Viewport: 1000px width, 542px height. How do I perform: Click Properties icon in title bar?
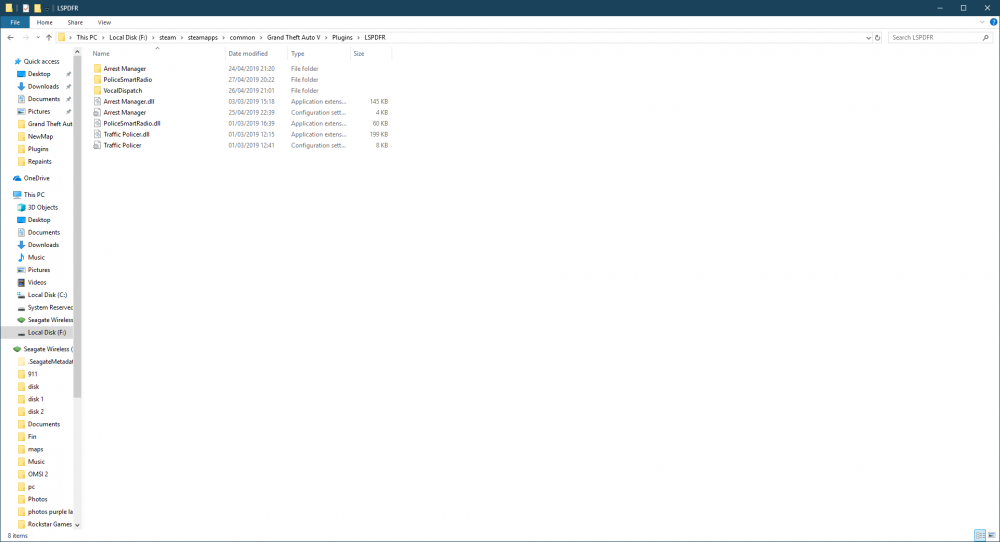click(26, 8)
